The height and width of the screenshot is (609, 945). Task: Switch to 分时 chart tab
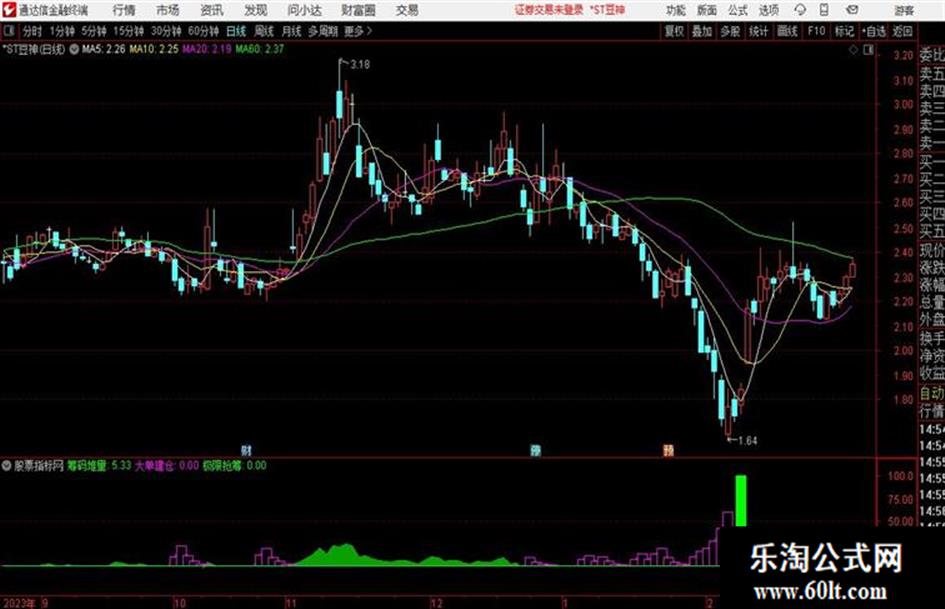pos(32,31)
